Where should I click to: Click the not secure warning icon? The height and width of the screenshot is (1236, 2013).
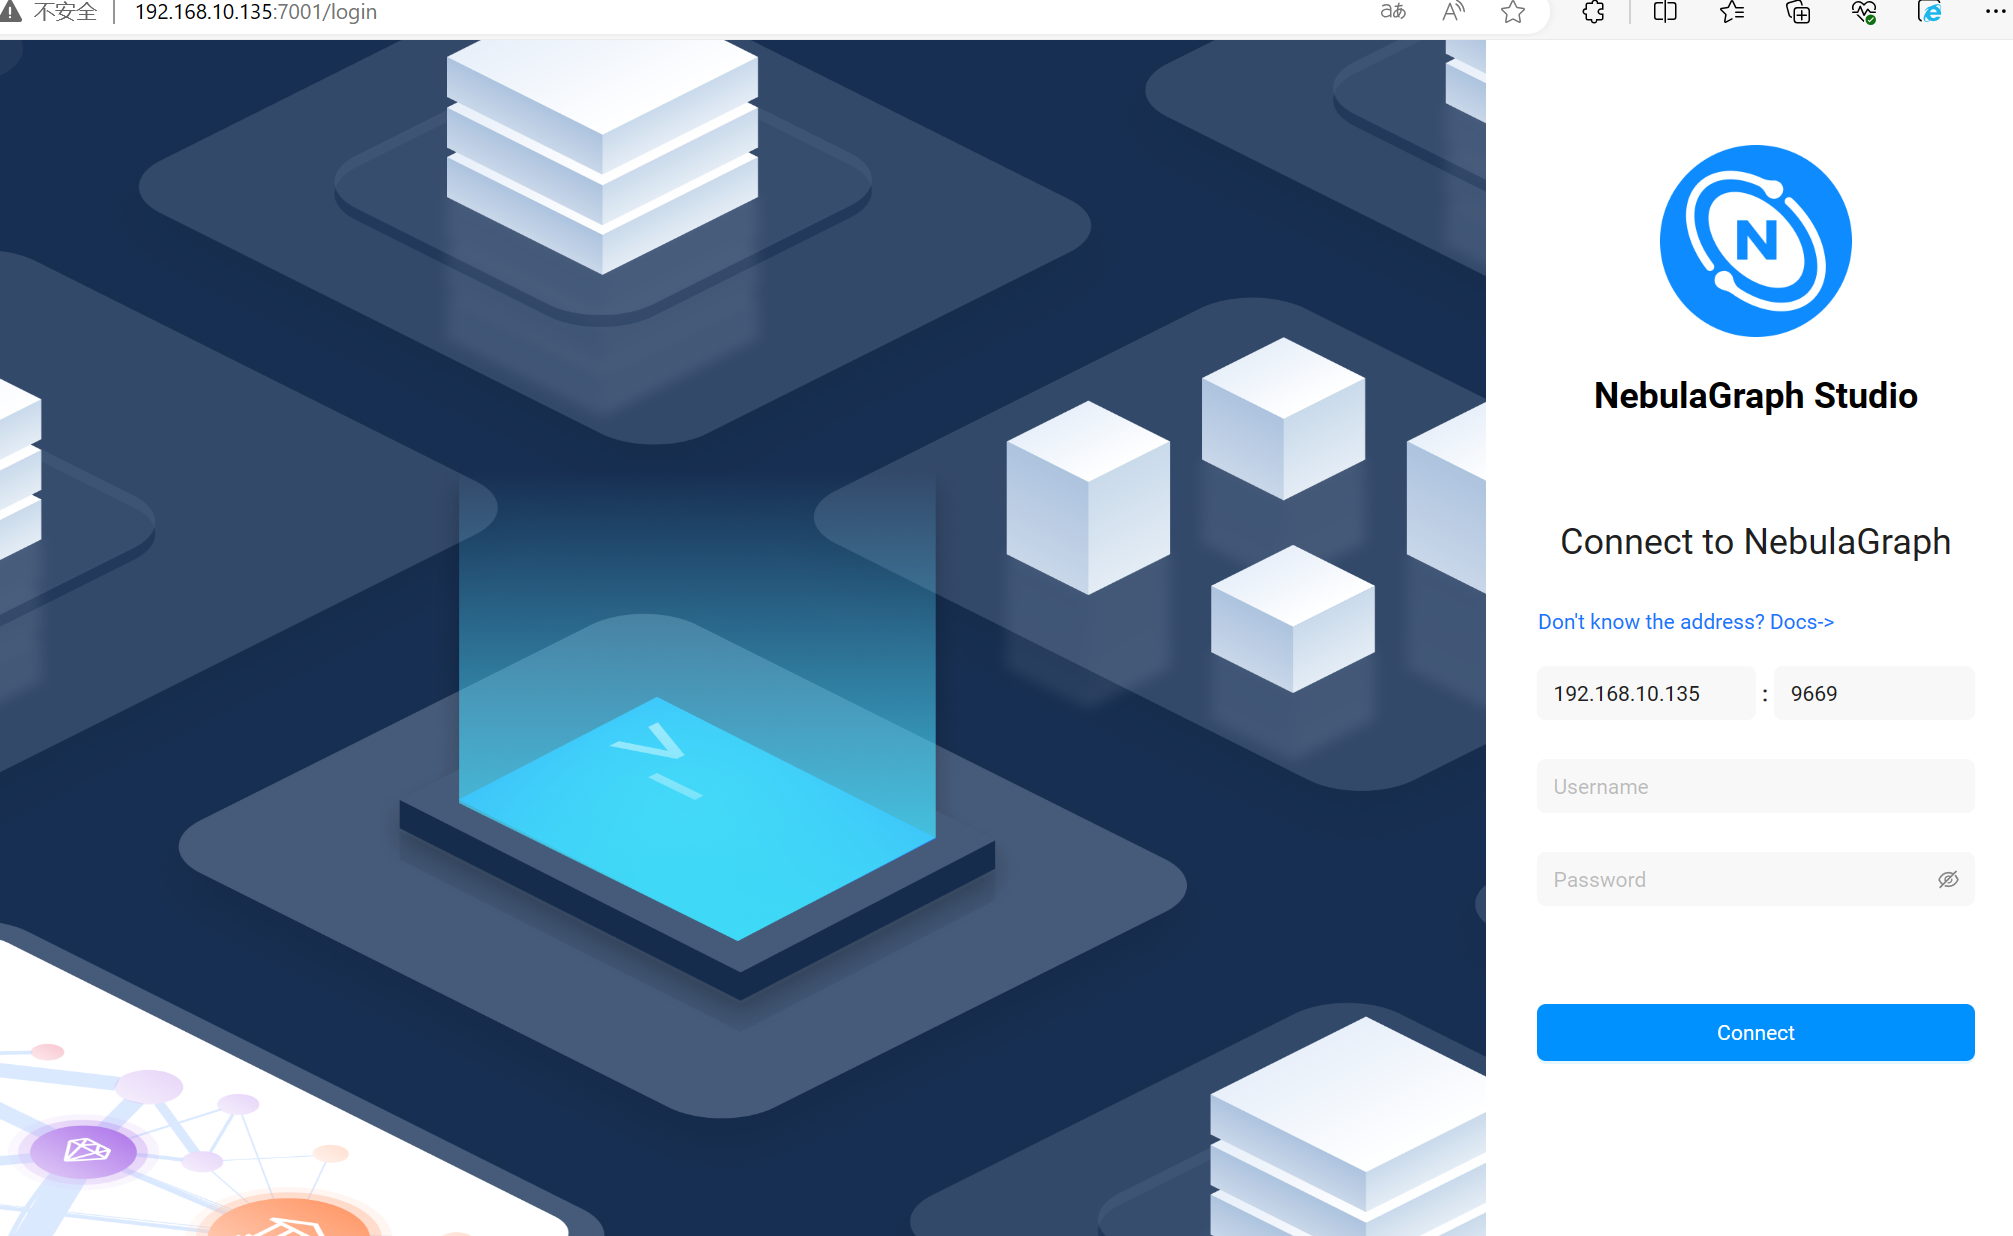coord(11,12)
